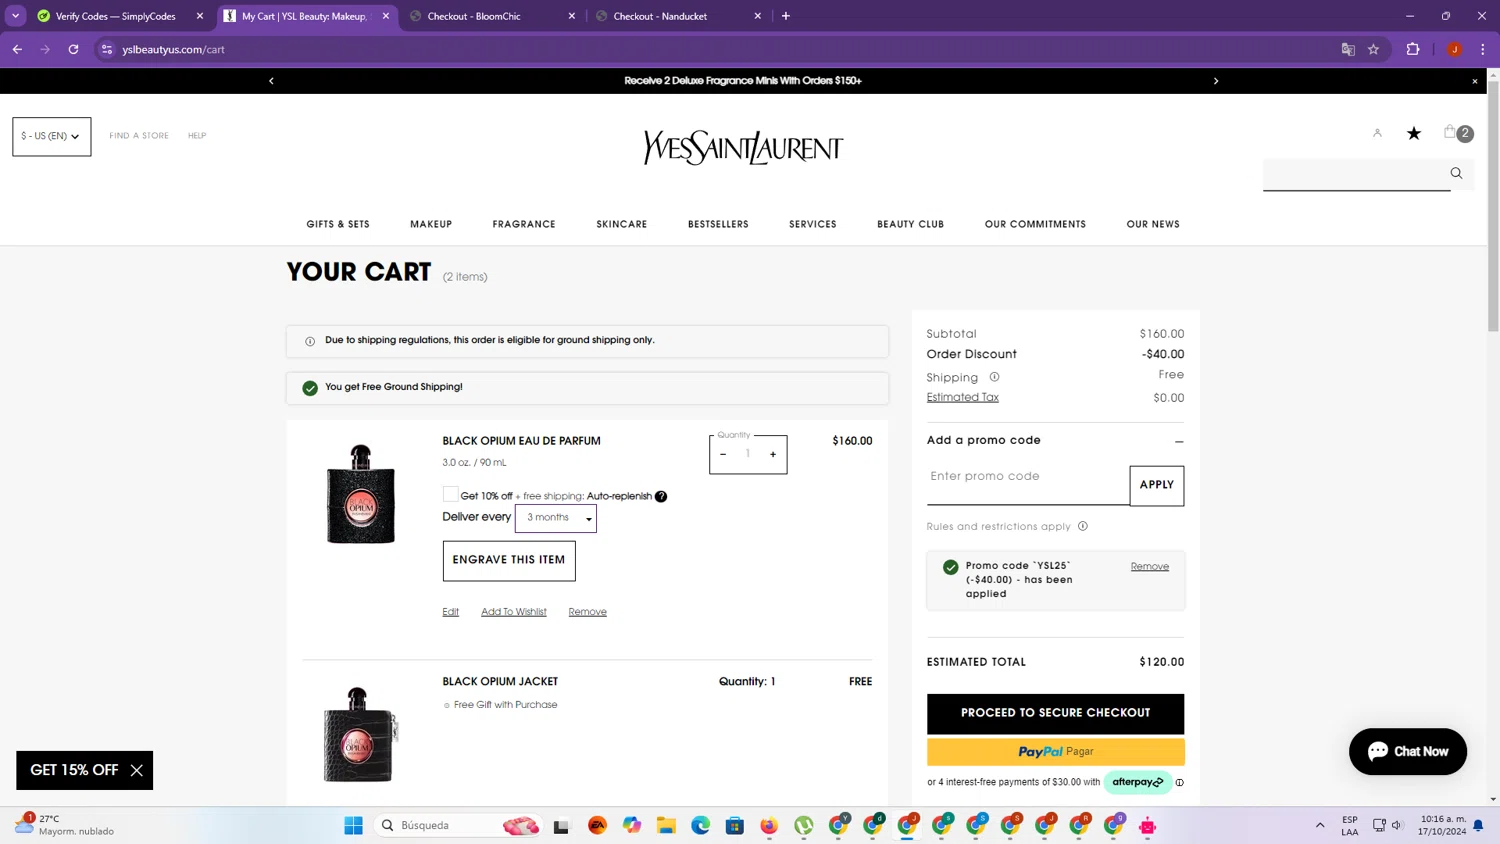Screen dimensions: 1500x844
Task: Add Black Opium to Wishlist
Action: pyautogui.click(x=514, y=612)
